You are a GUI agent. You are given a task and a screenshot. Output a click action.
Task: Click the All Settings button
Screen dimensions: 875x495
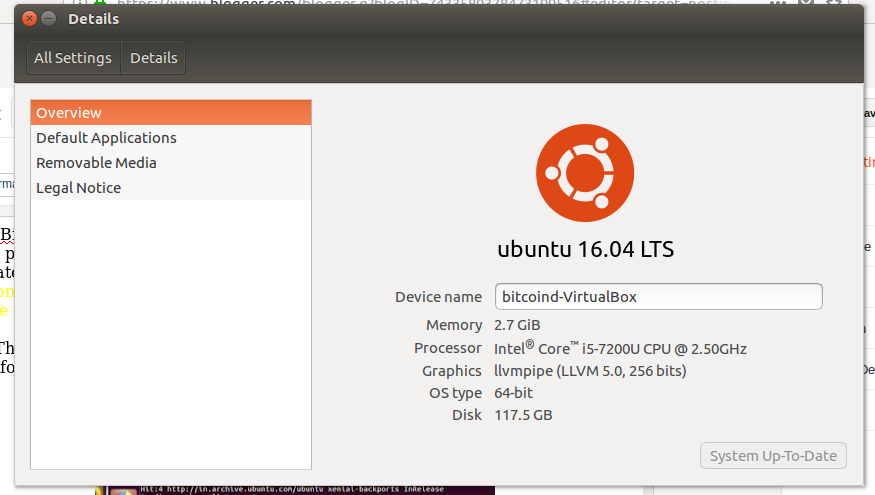coord(73,58)
